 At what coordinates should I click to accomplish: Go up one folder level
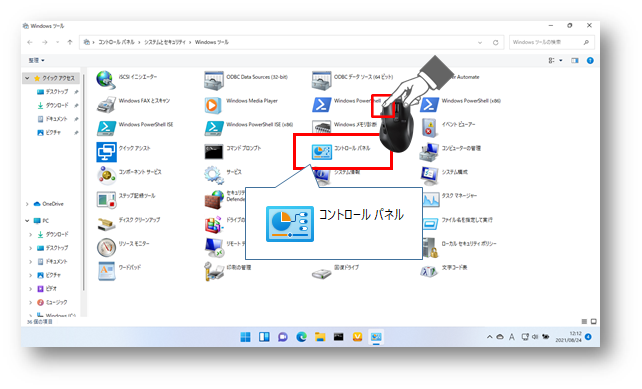point(70,42)
